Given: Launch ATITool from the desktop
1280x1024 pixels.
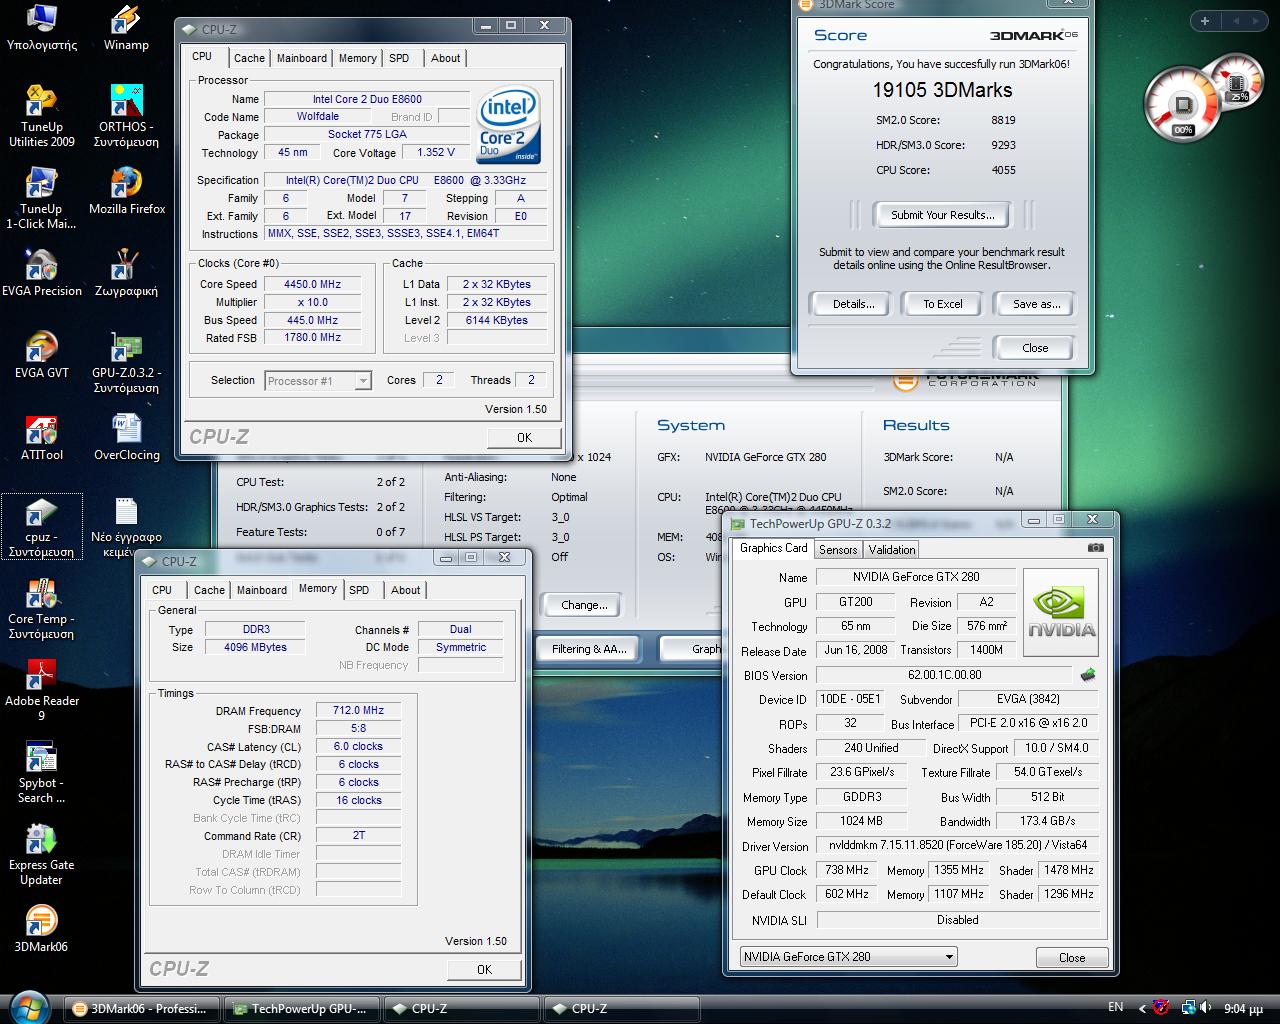Looking at the screenshot, I should click(x=41, y=438).
